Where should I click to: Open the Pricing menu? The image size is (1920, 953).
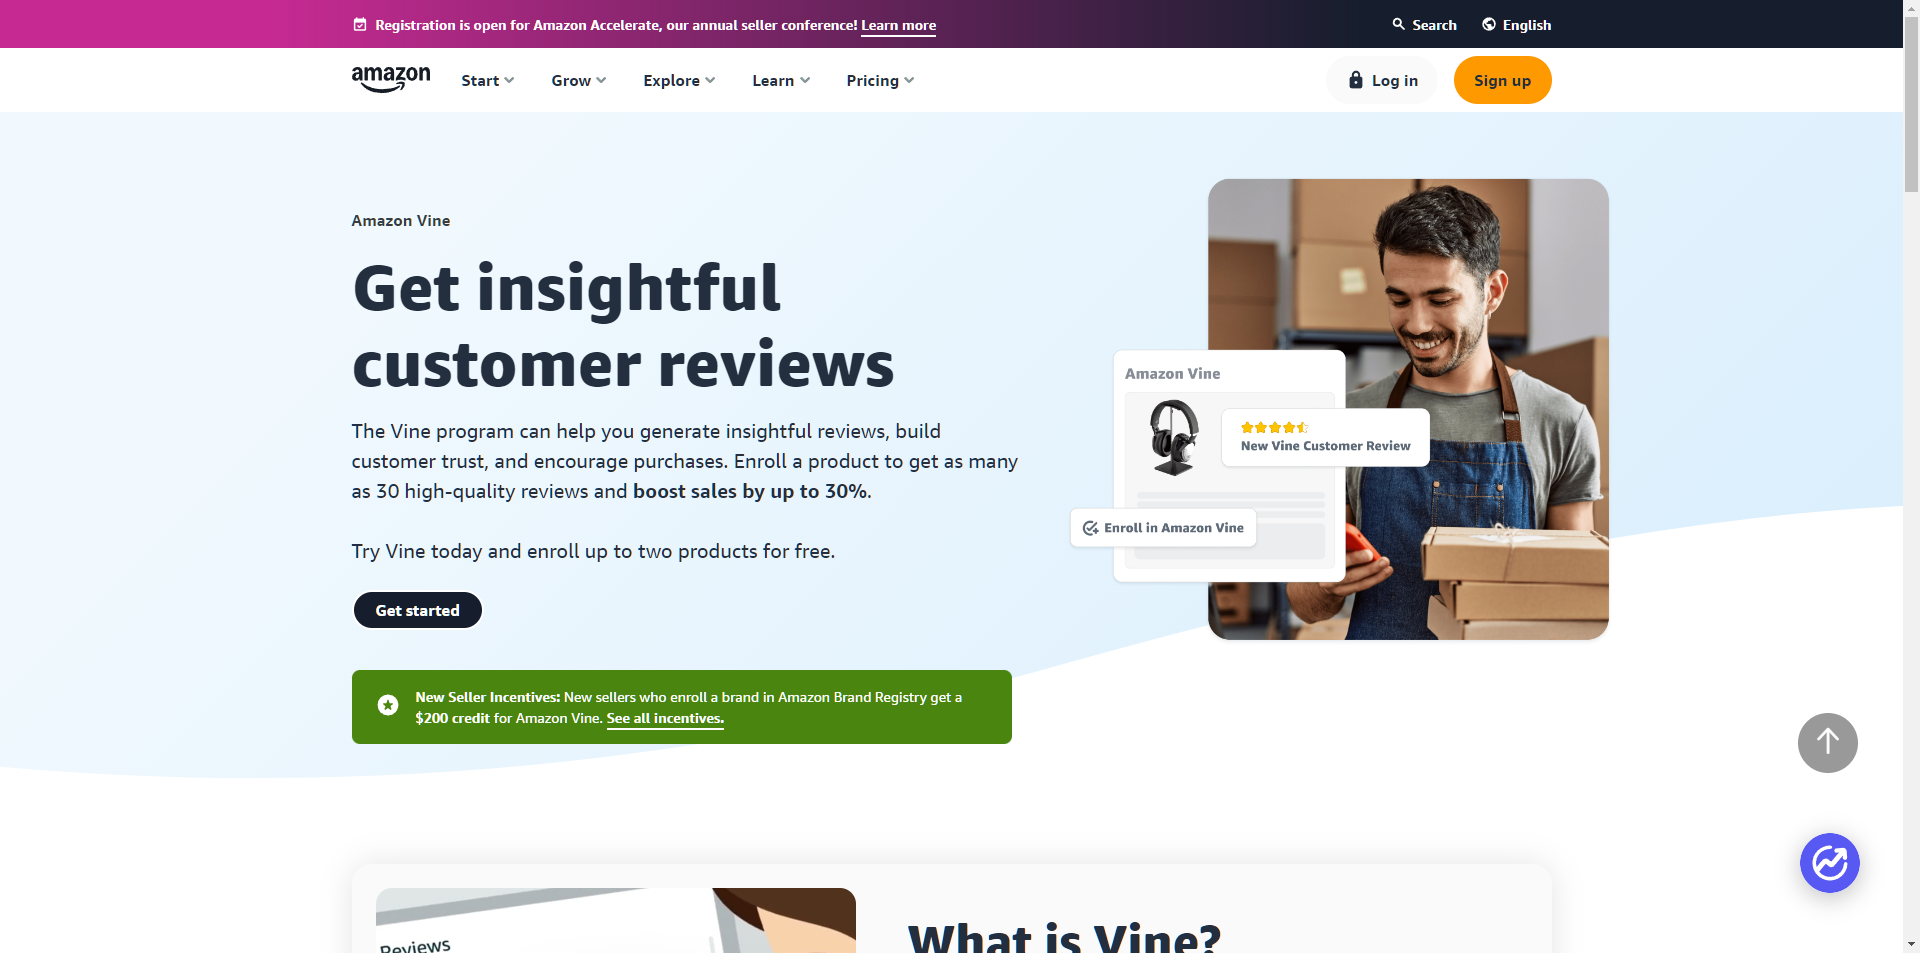tap(880, 81)
